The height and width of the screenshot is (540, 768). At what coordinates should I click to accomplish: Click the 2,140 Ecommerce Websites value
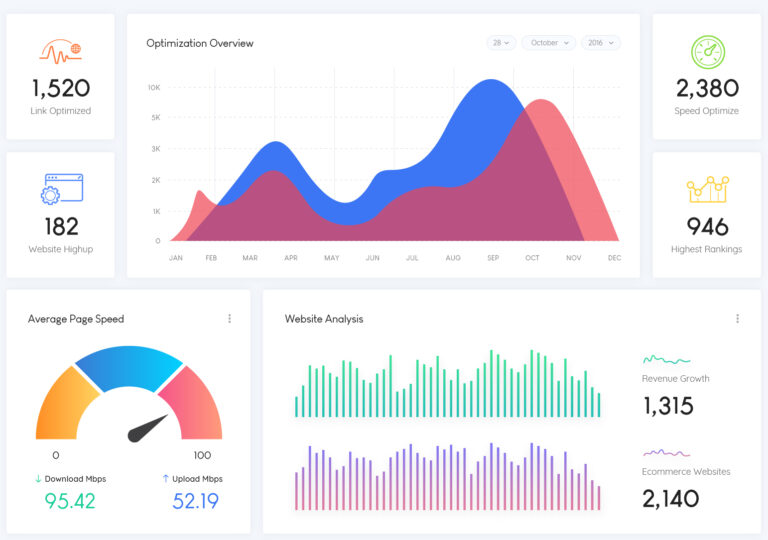pos(670,498)
